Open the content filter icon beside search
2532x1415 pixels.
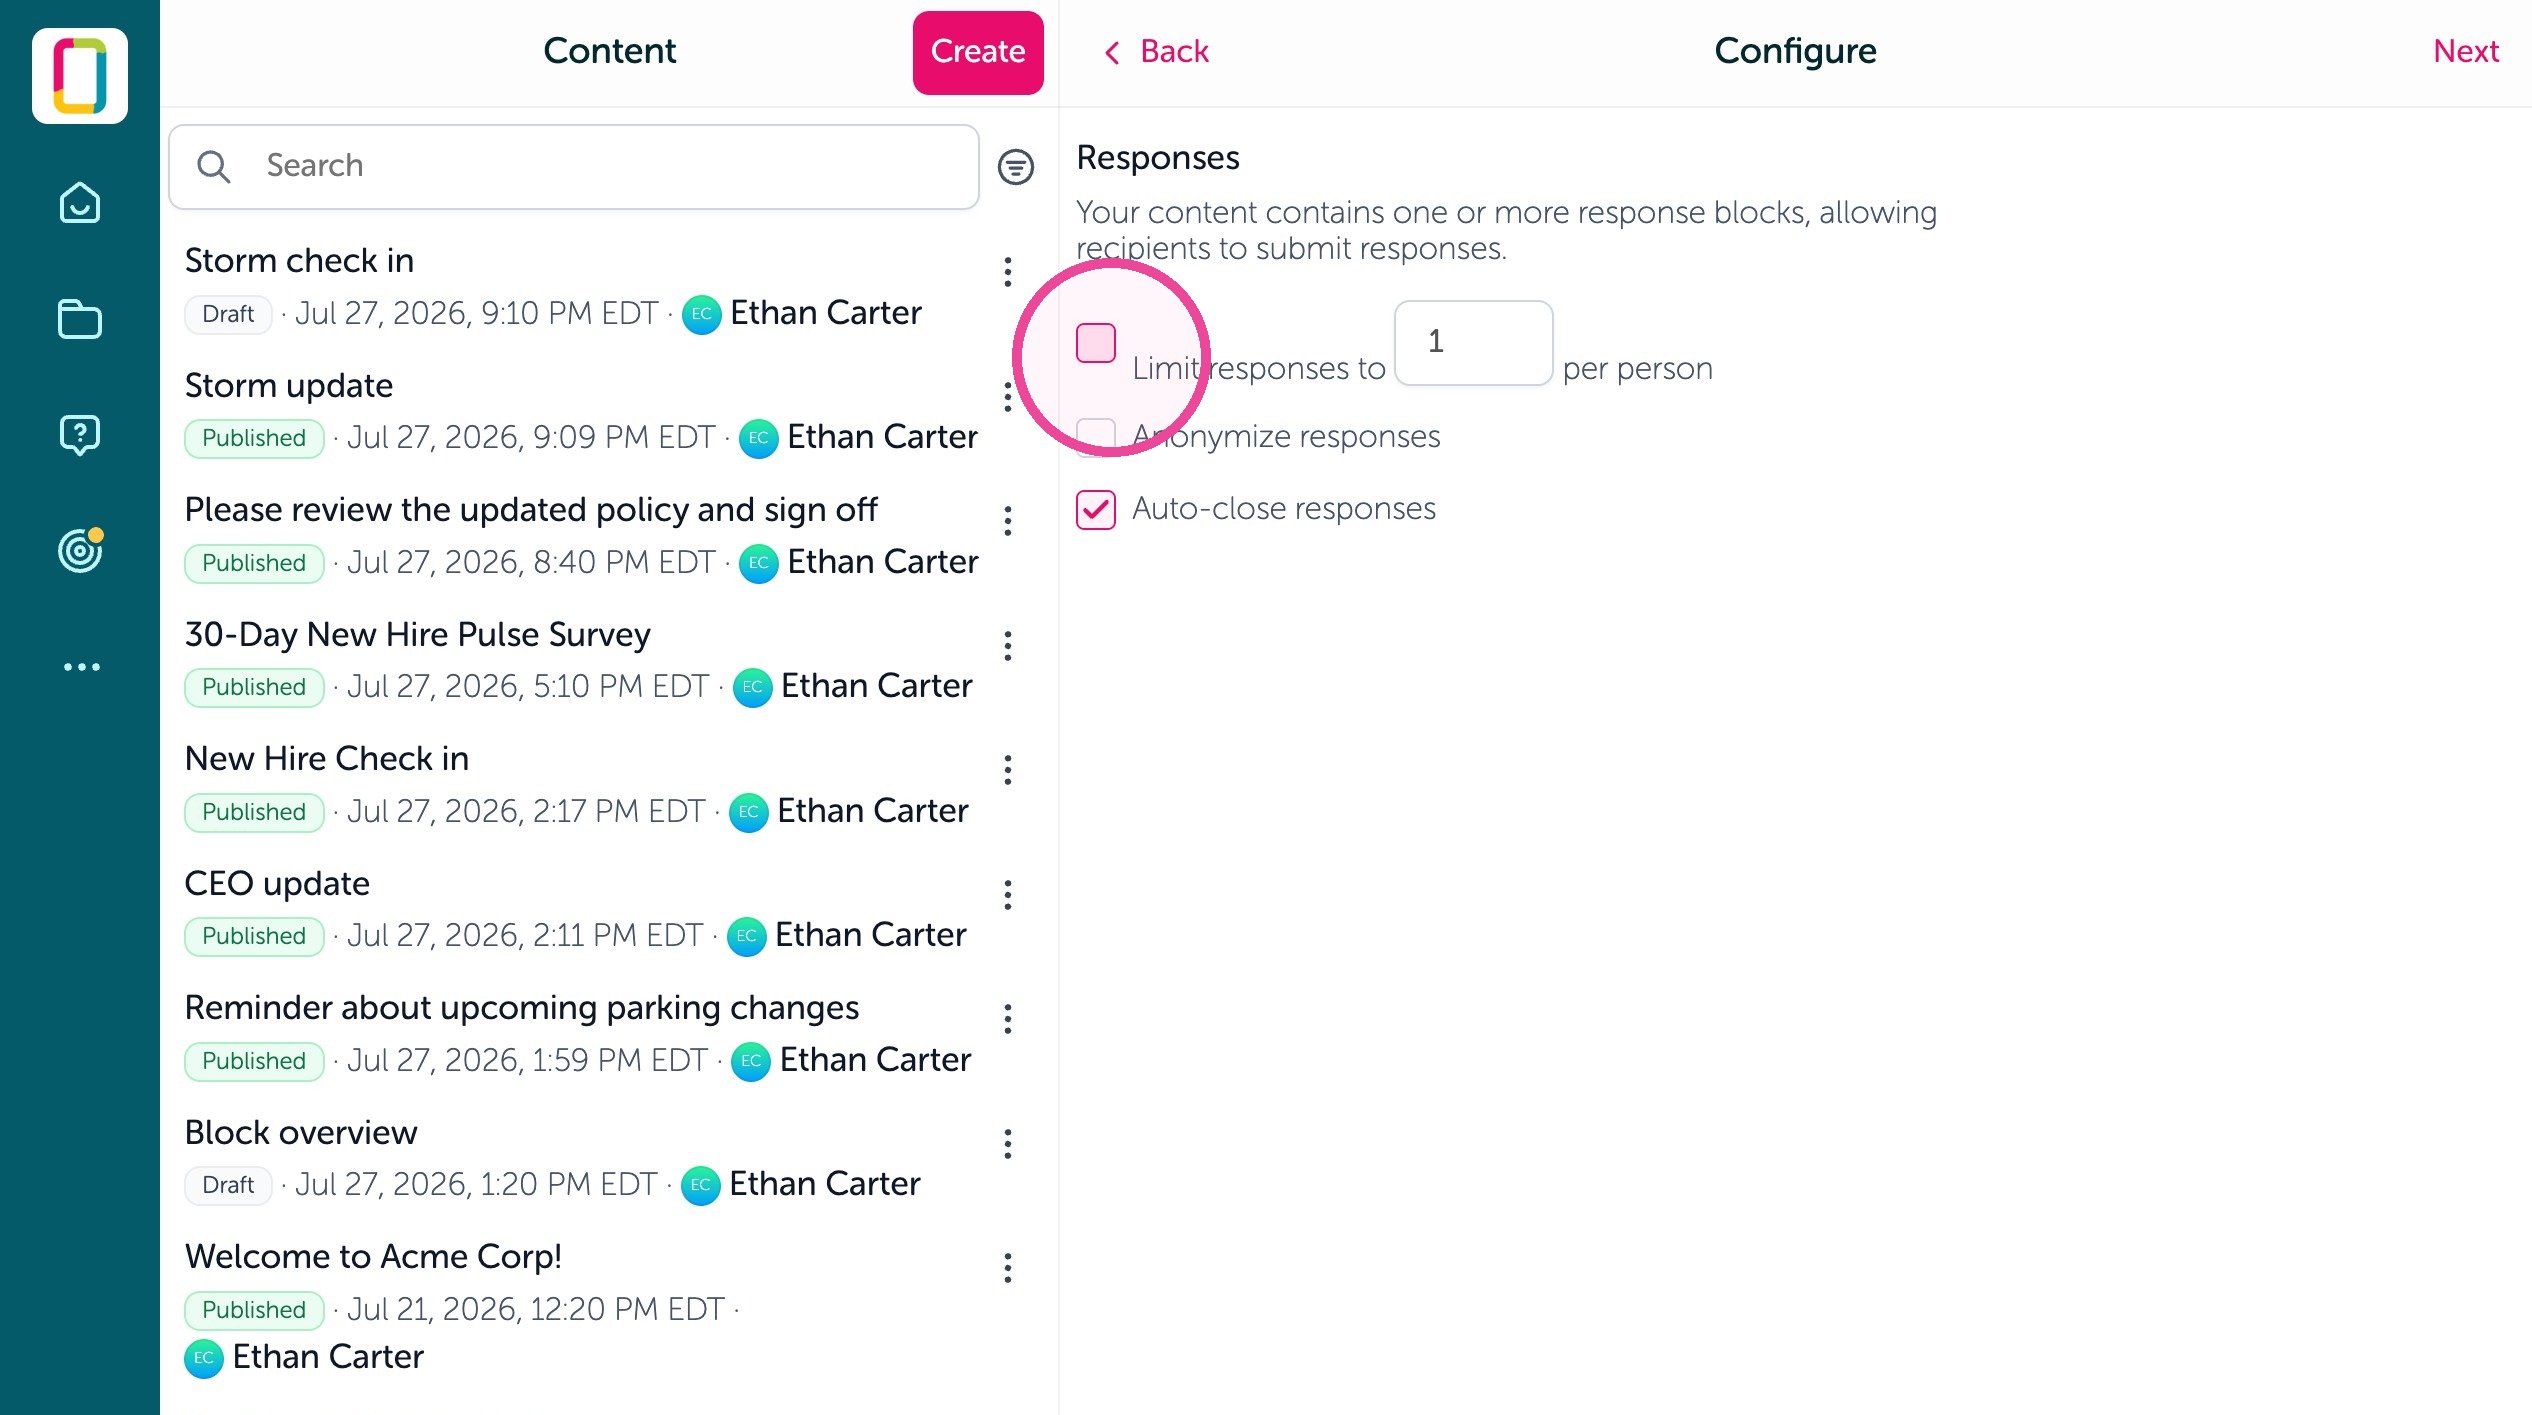coord(1016,166)
